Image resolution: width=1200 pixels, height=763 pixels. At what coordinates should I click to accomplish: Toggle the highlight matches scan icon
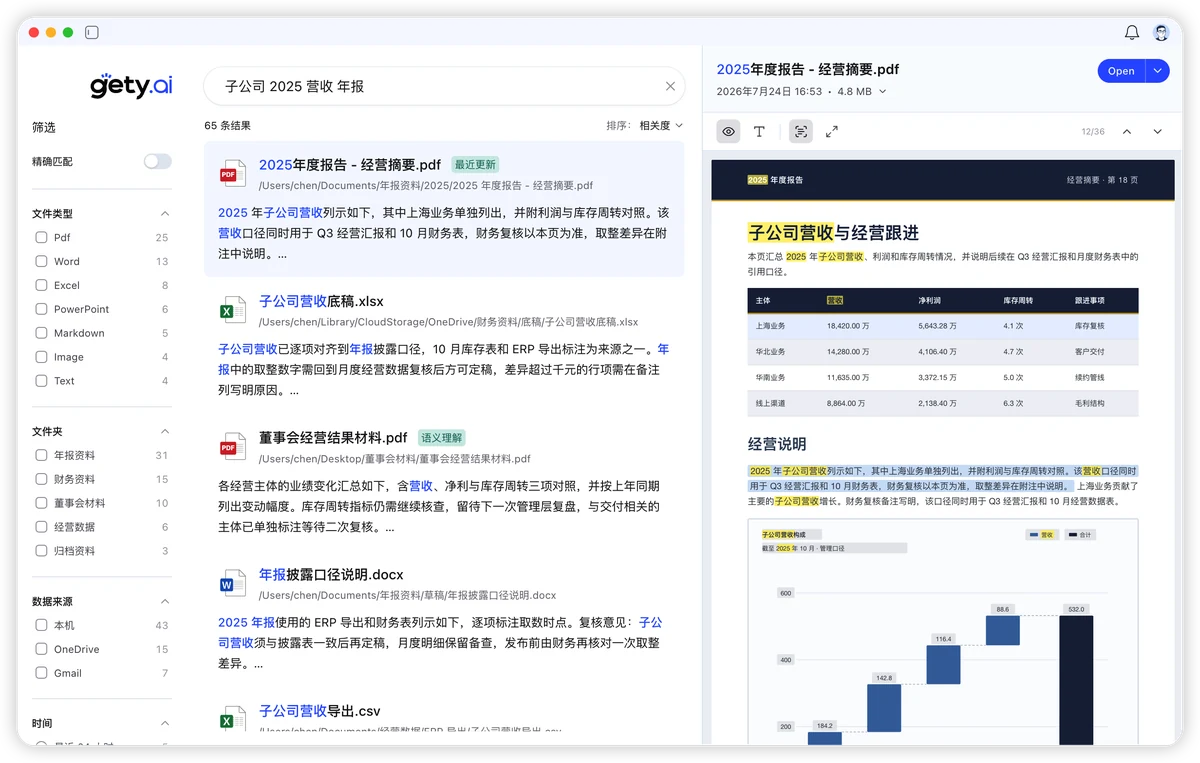[x=800, y=131]
